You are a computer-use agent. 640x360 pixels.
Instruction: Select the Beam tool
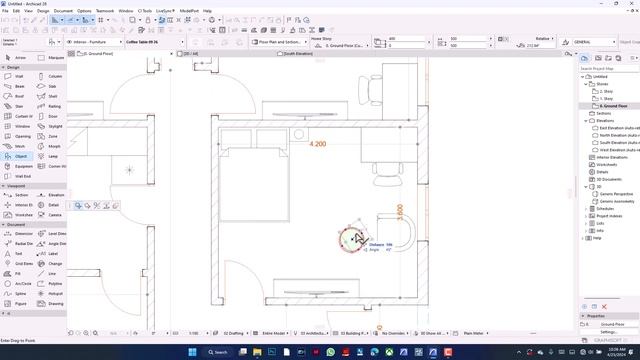(16, 86)
